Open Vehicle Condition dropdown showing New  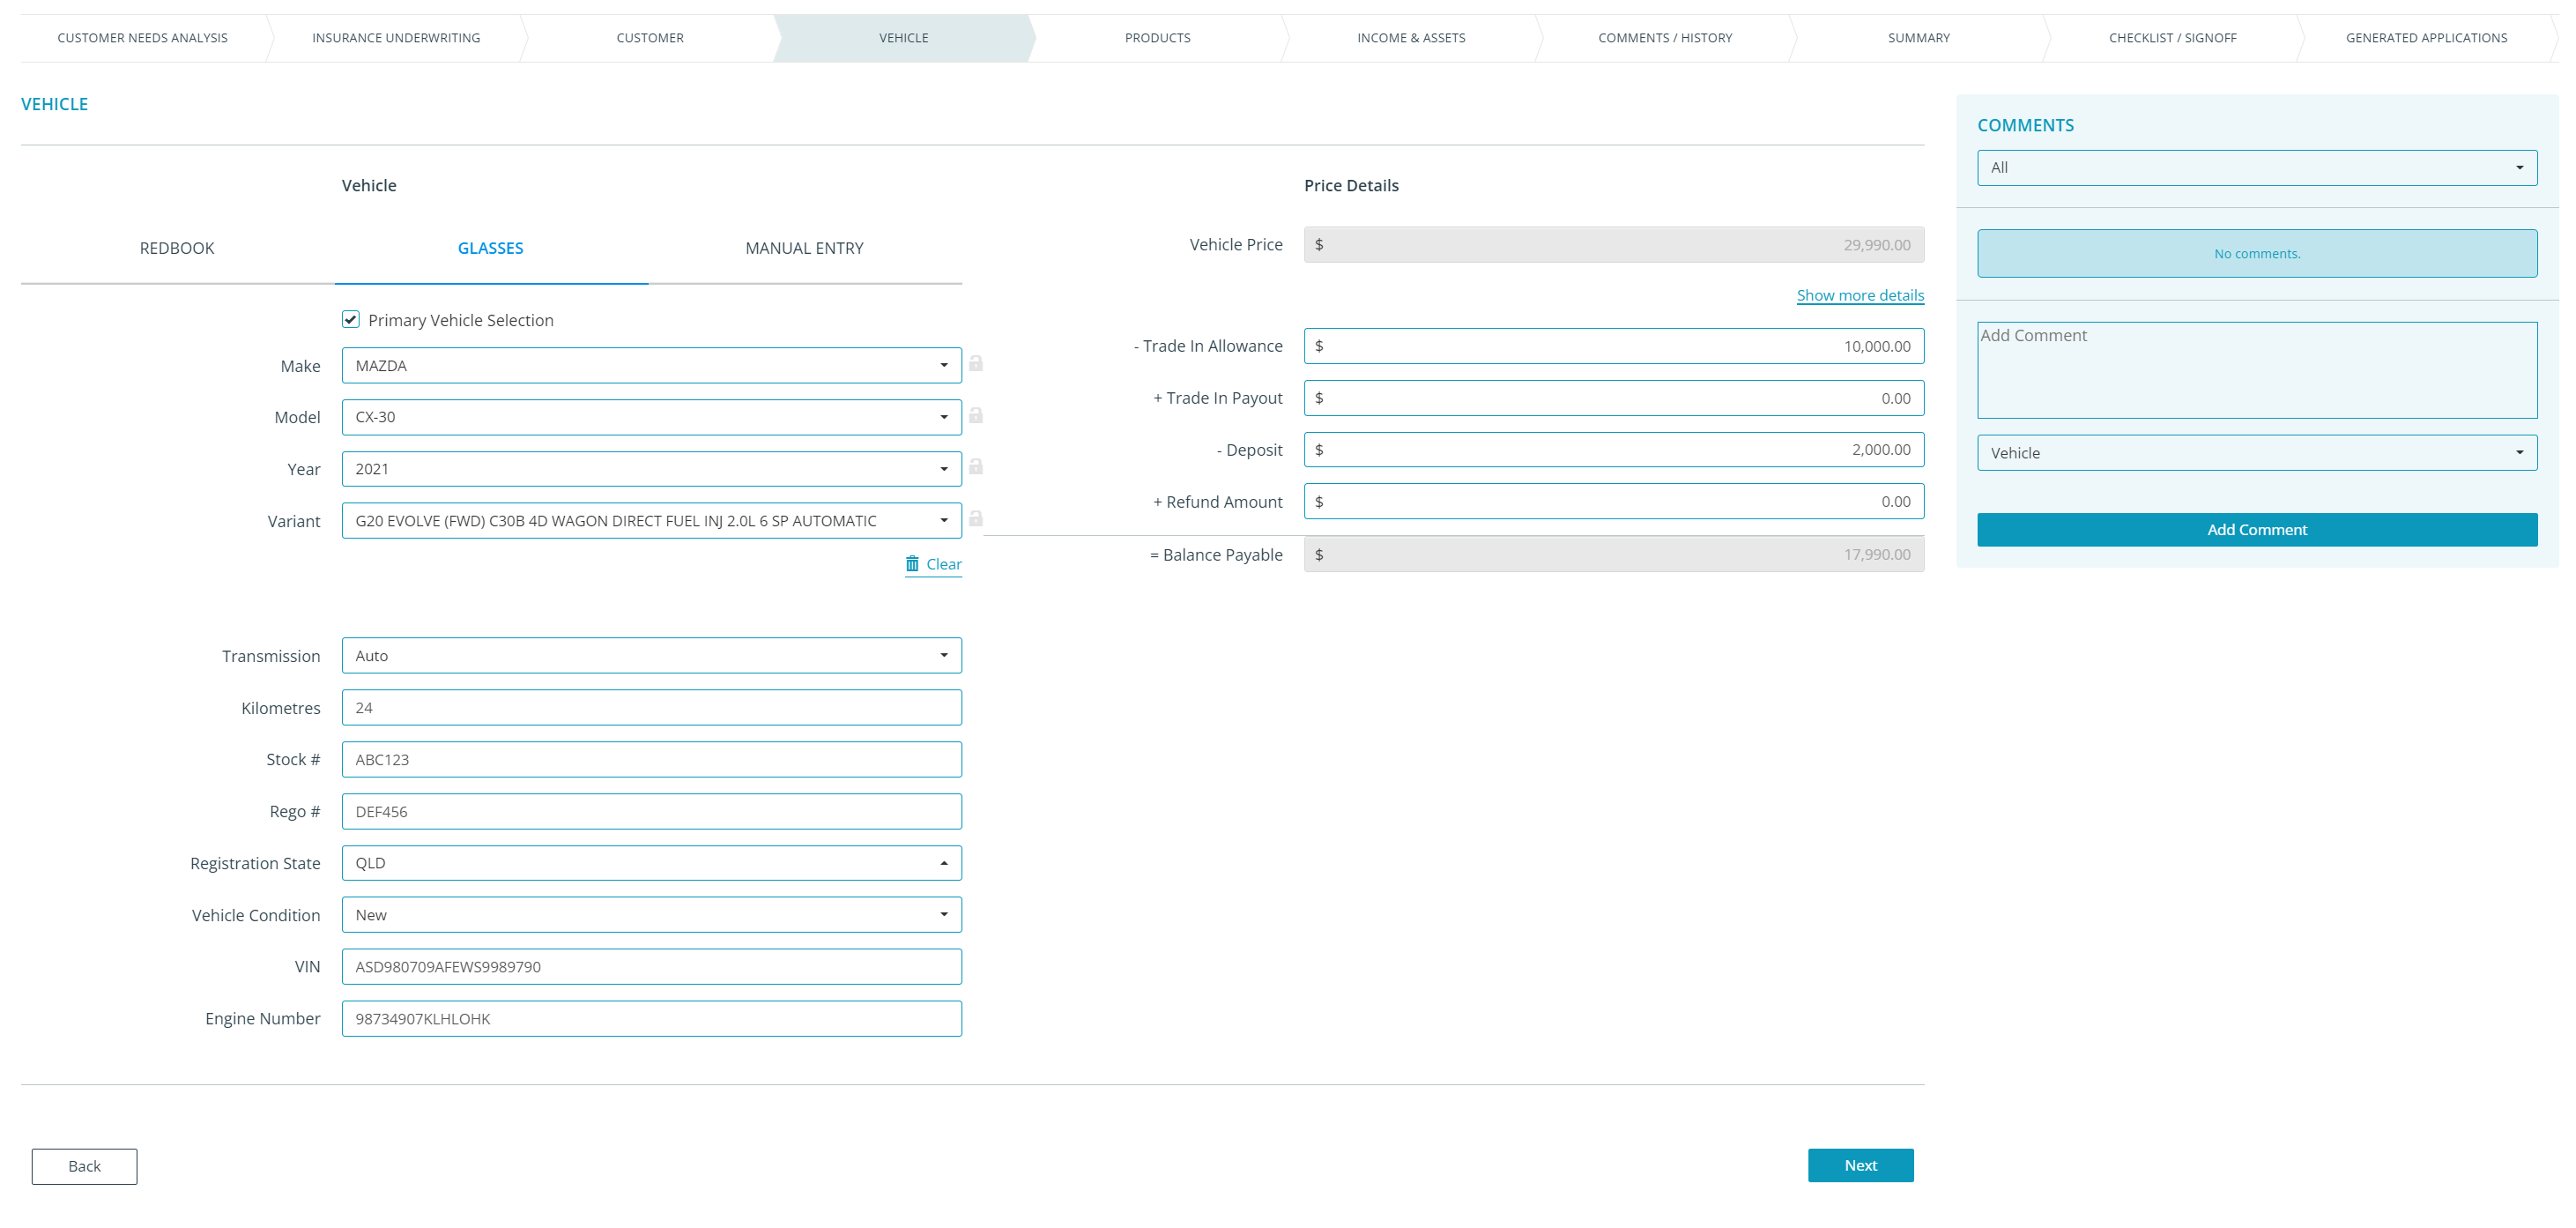click(651, 915)
